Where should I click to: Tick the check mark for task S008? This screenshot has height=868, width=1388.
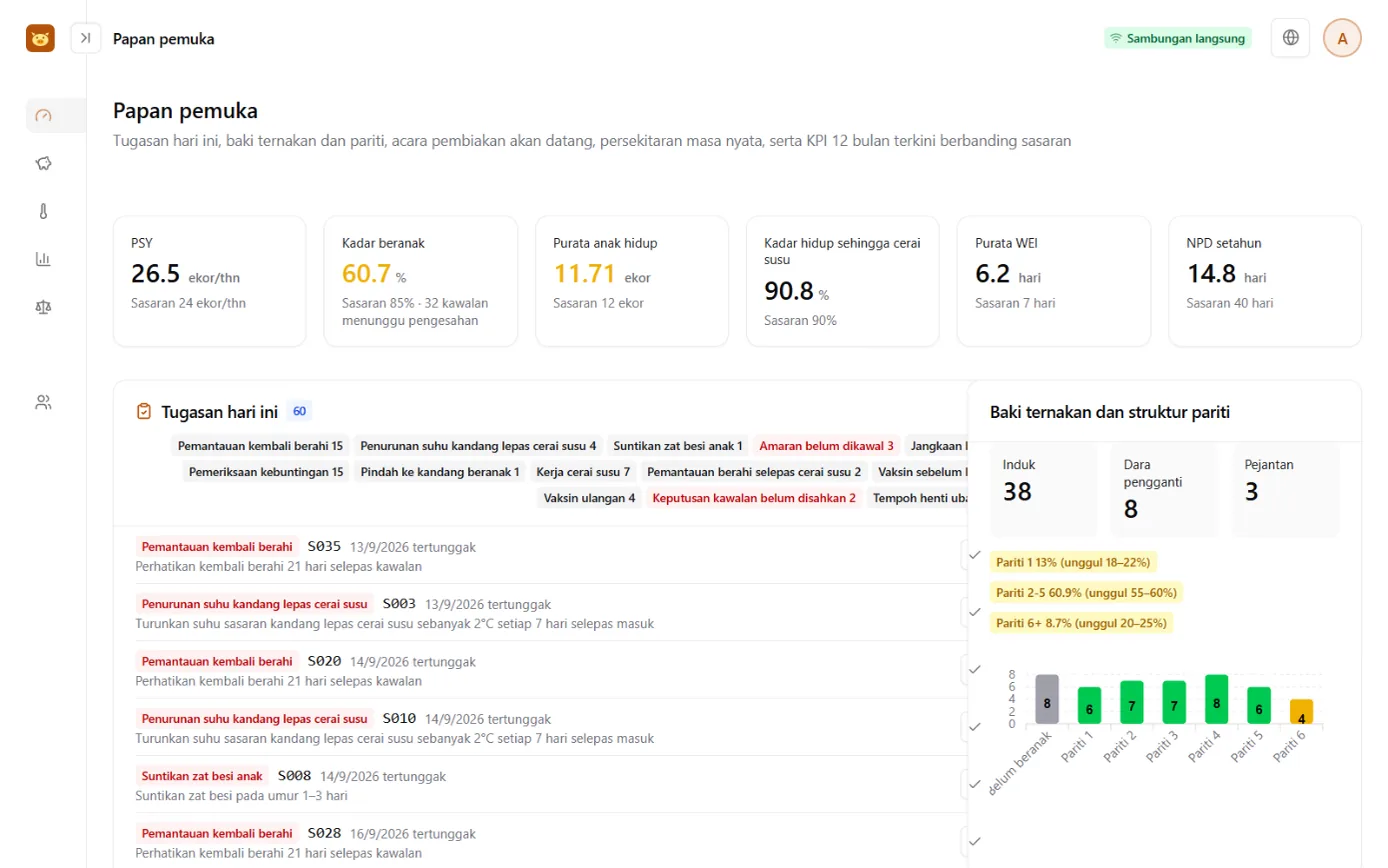974,784
